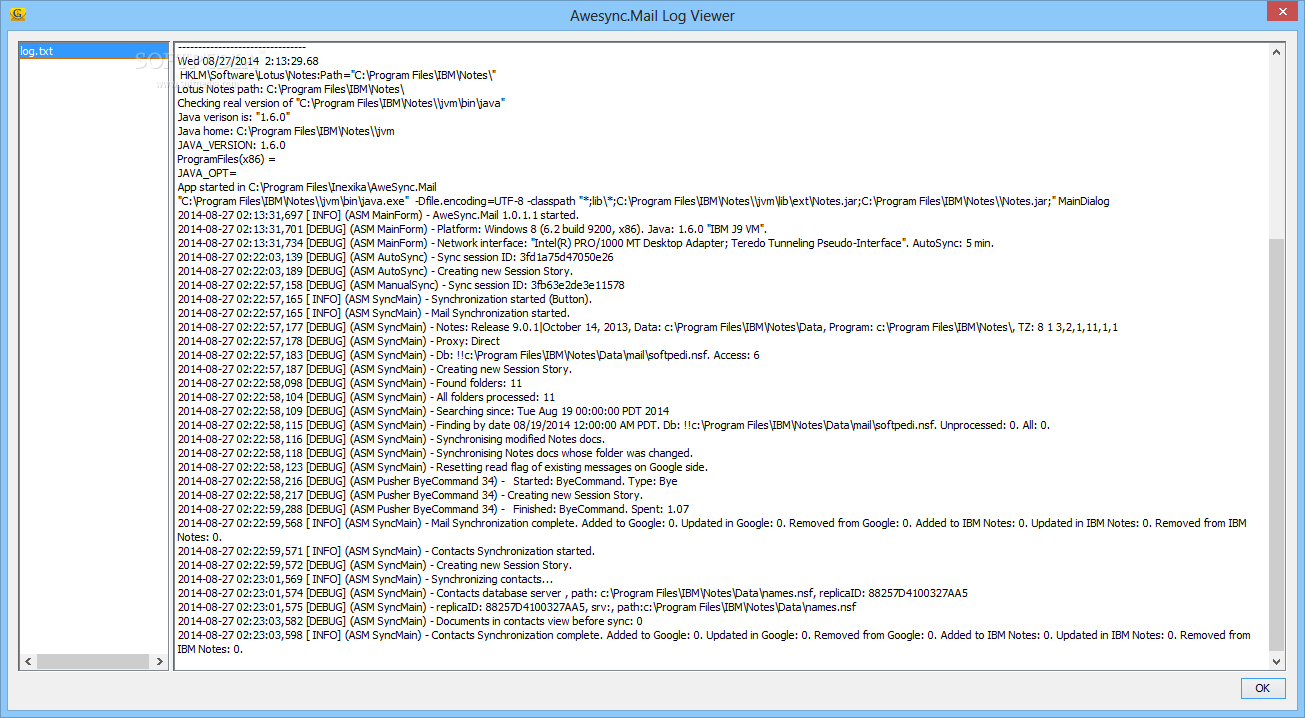The width and height of the screenshot is (1305, 718).
Task: Click the 'Documents in contacts view before sync' entry
Action: [409, 621]
